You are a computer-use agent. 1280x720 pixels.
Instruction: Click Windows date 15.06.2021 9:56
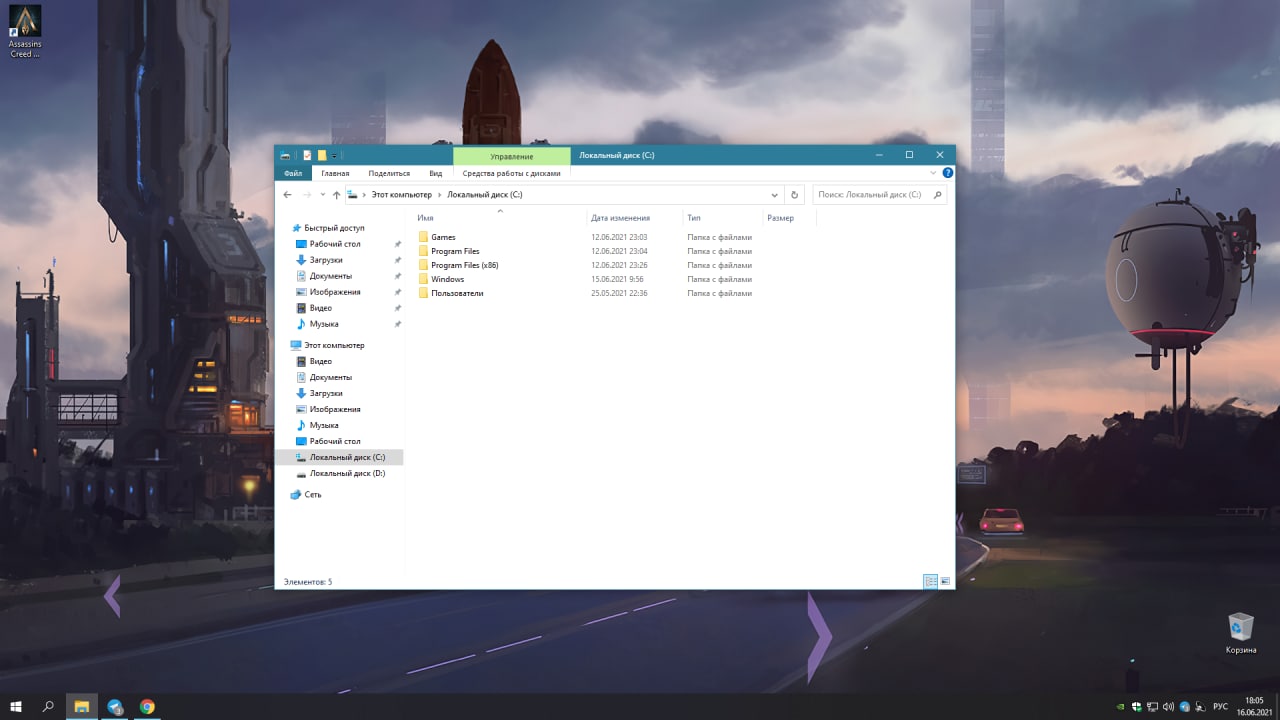617,279
